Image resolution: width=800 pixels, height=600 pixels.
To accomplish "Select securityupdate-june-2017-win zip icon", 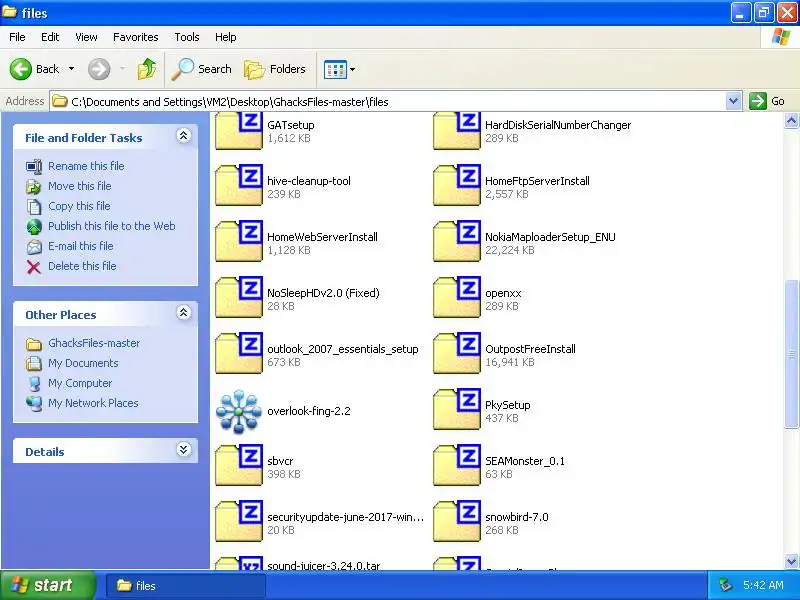I will tap(239, 521).
